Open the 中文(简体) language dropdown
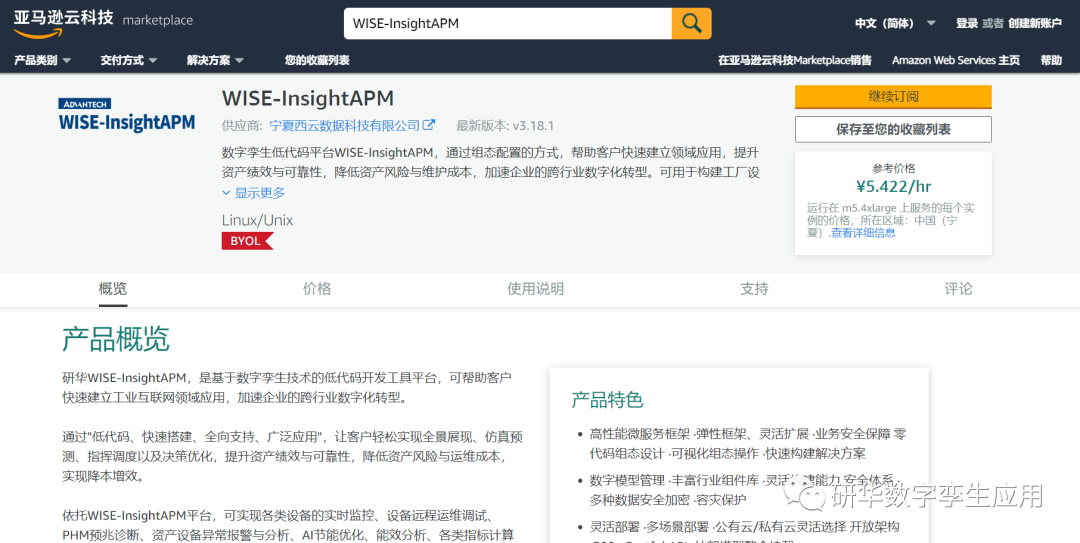 point(895,23)
